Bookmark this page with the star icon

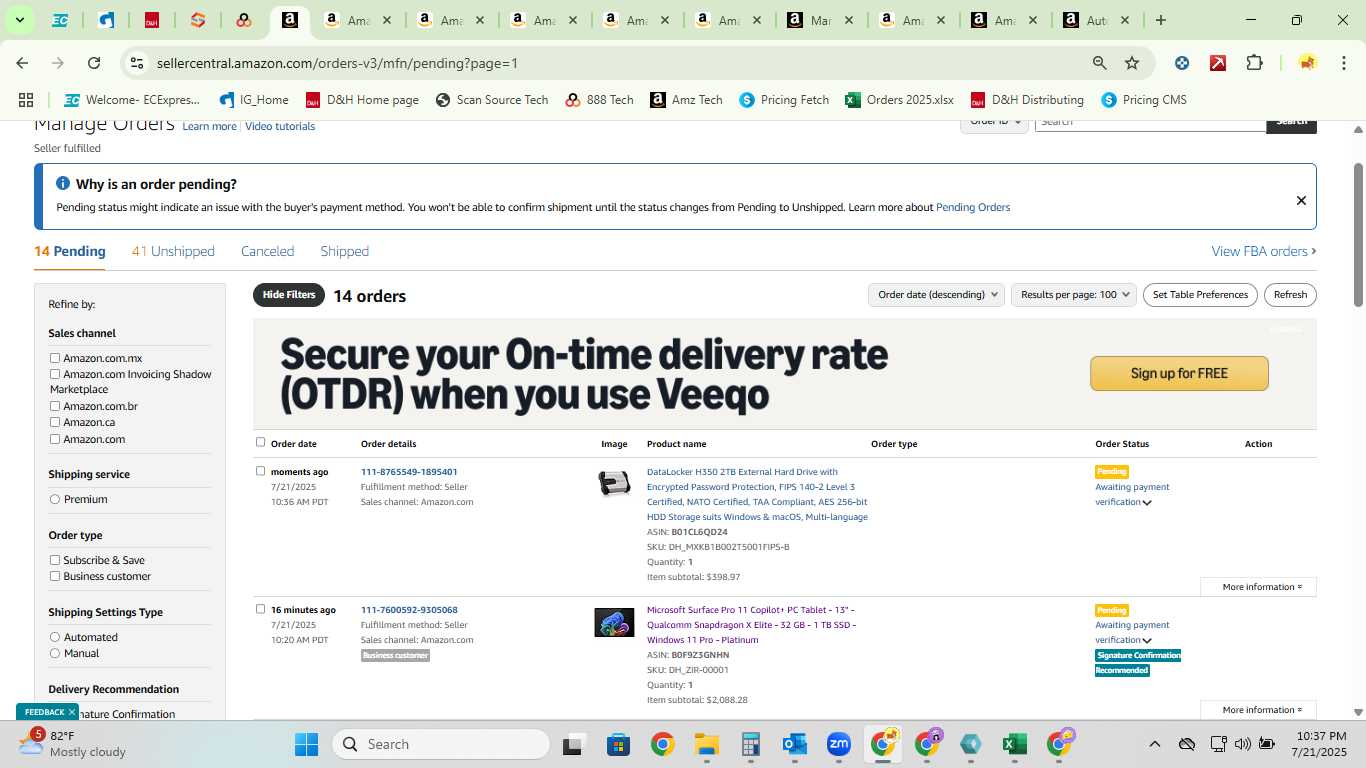coord(1132,63)
